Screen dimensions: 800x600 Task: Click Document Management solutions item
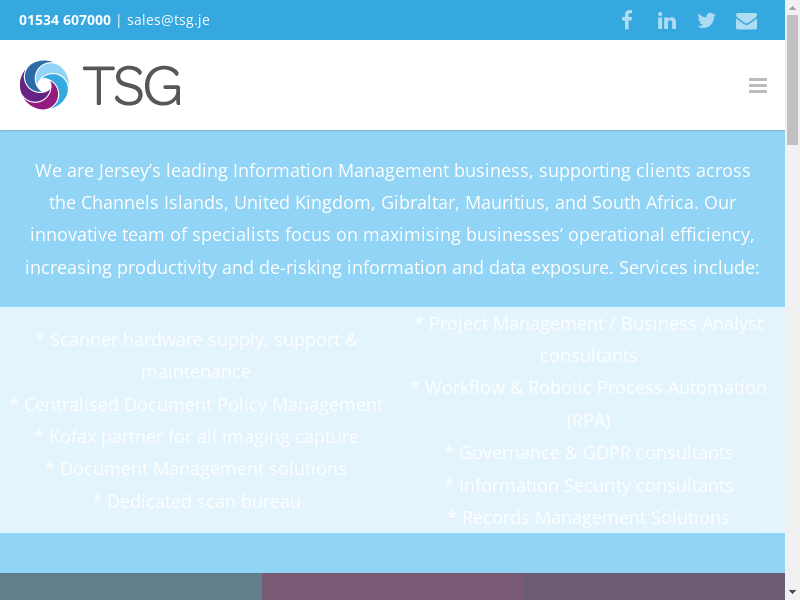coord(196,469)
